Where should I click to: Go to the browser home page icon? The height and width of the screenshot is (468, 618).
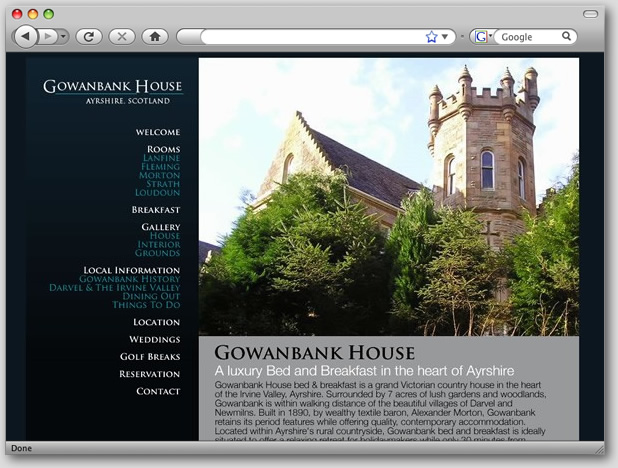tap(154, 36)
